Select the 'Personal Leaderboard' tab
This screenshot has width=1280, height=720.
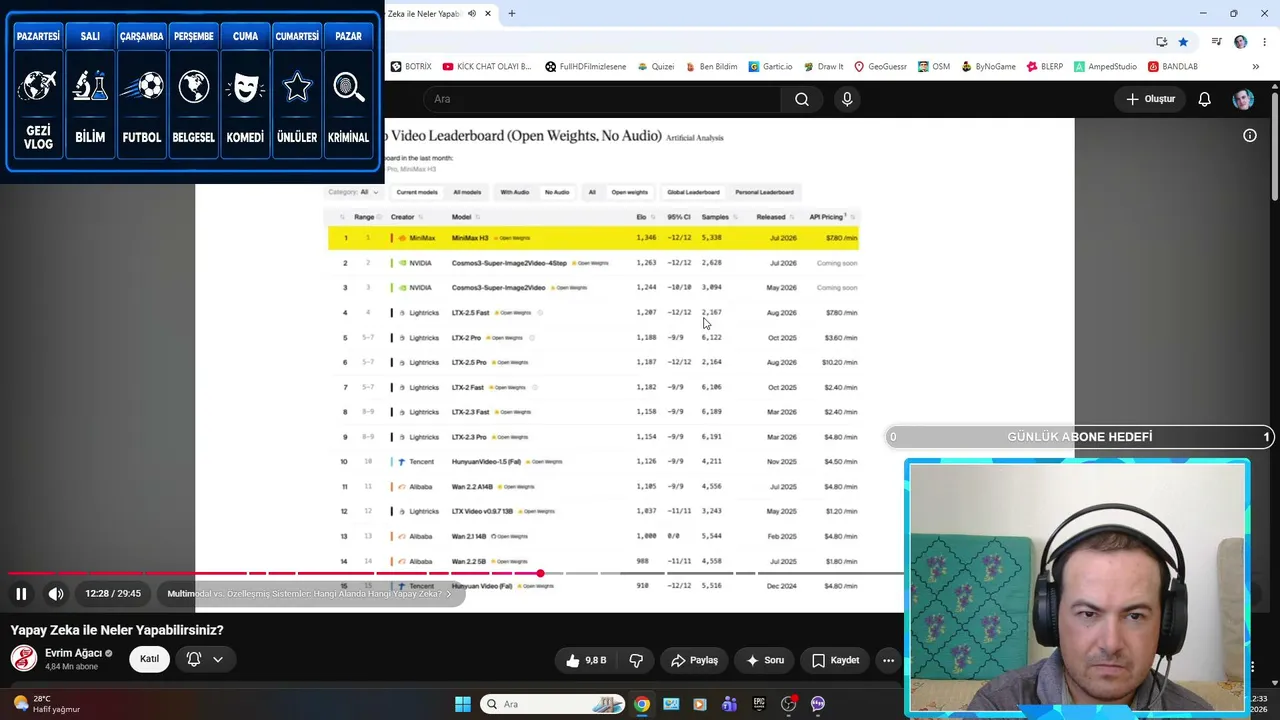pyautogui.click(x=764, y=192)
